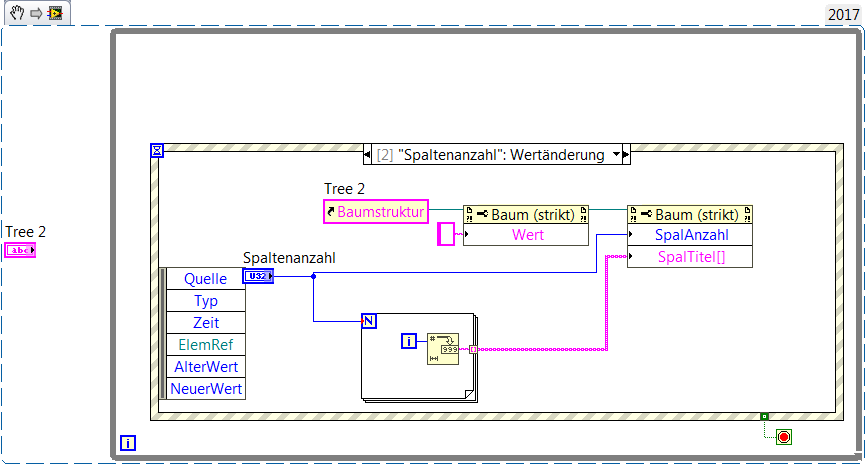Go to previous event case
866x465 pixels.
tap(367, 155)
